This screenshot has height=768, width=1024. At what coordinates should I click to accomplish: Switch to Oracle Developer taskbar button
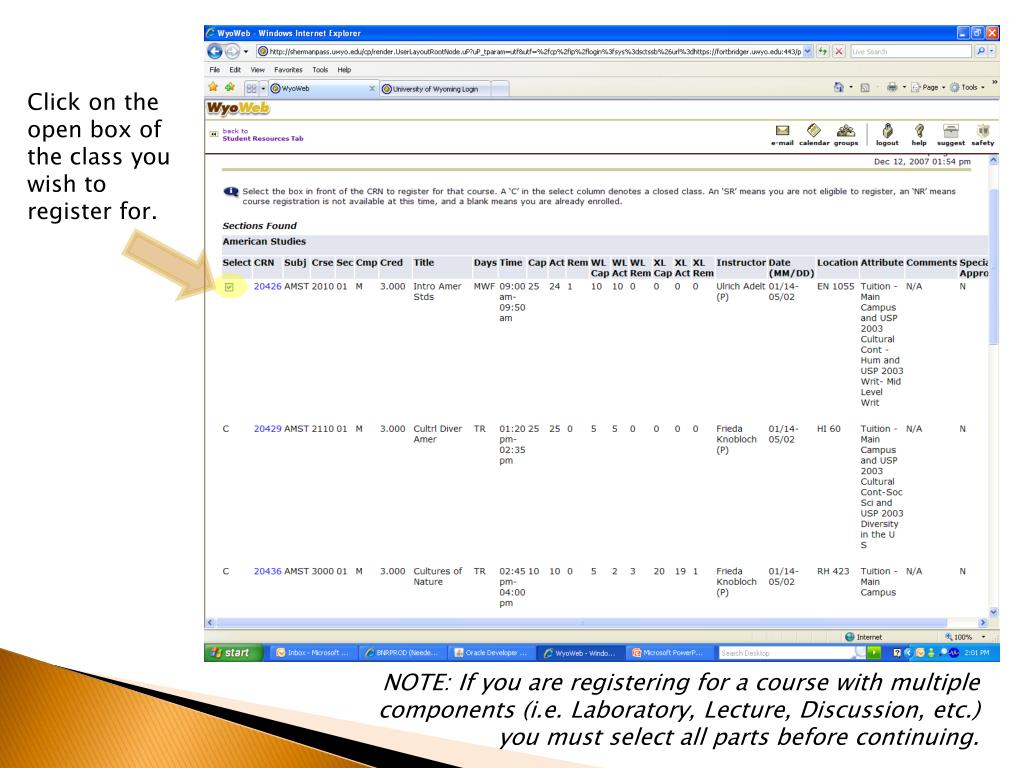(490, 652)
